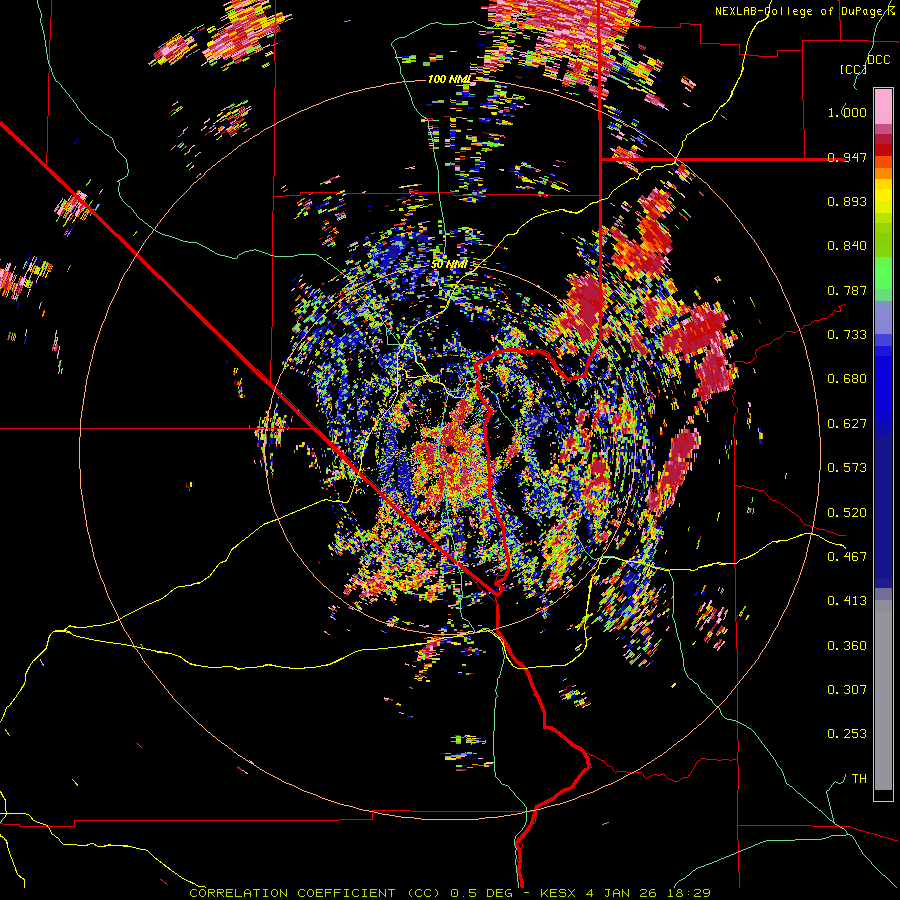Screen dimensions: 900x900
Task: Select the 0.680 legend value
Action: 847,379
